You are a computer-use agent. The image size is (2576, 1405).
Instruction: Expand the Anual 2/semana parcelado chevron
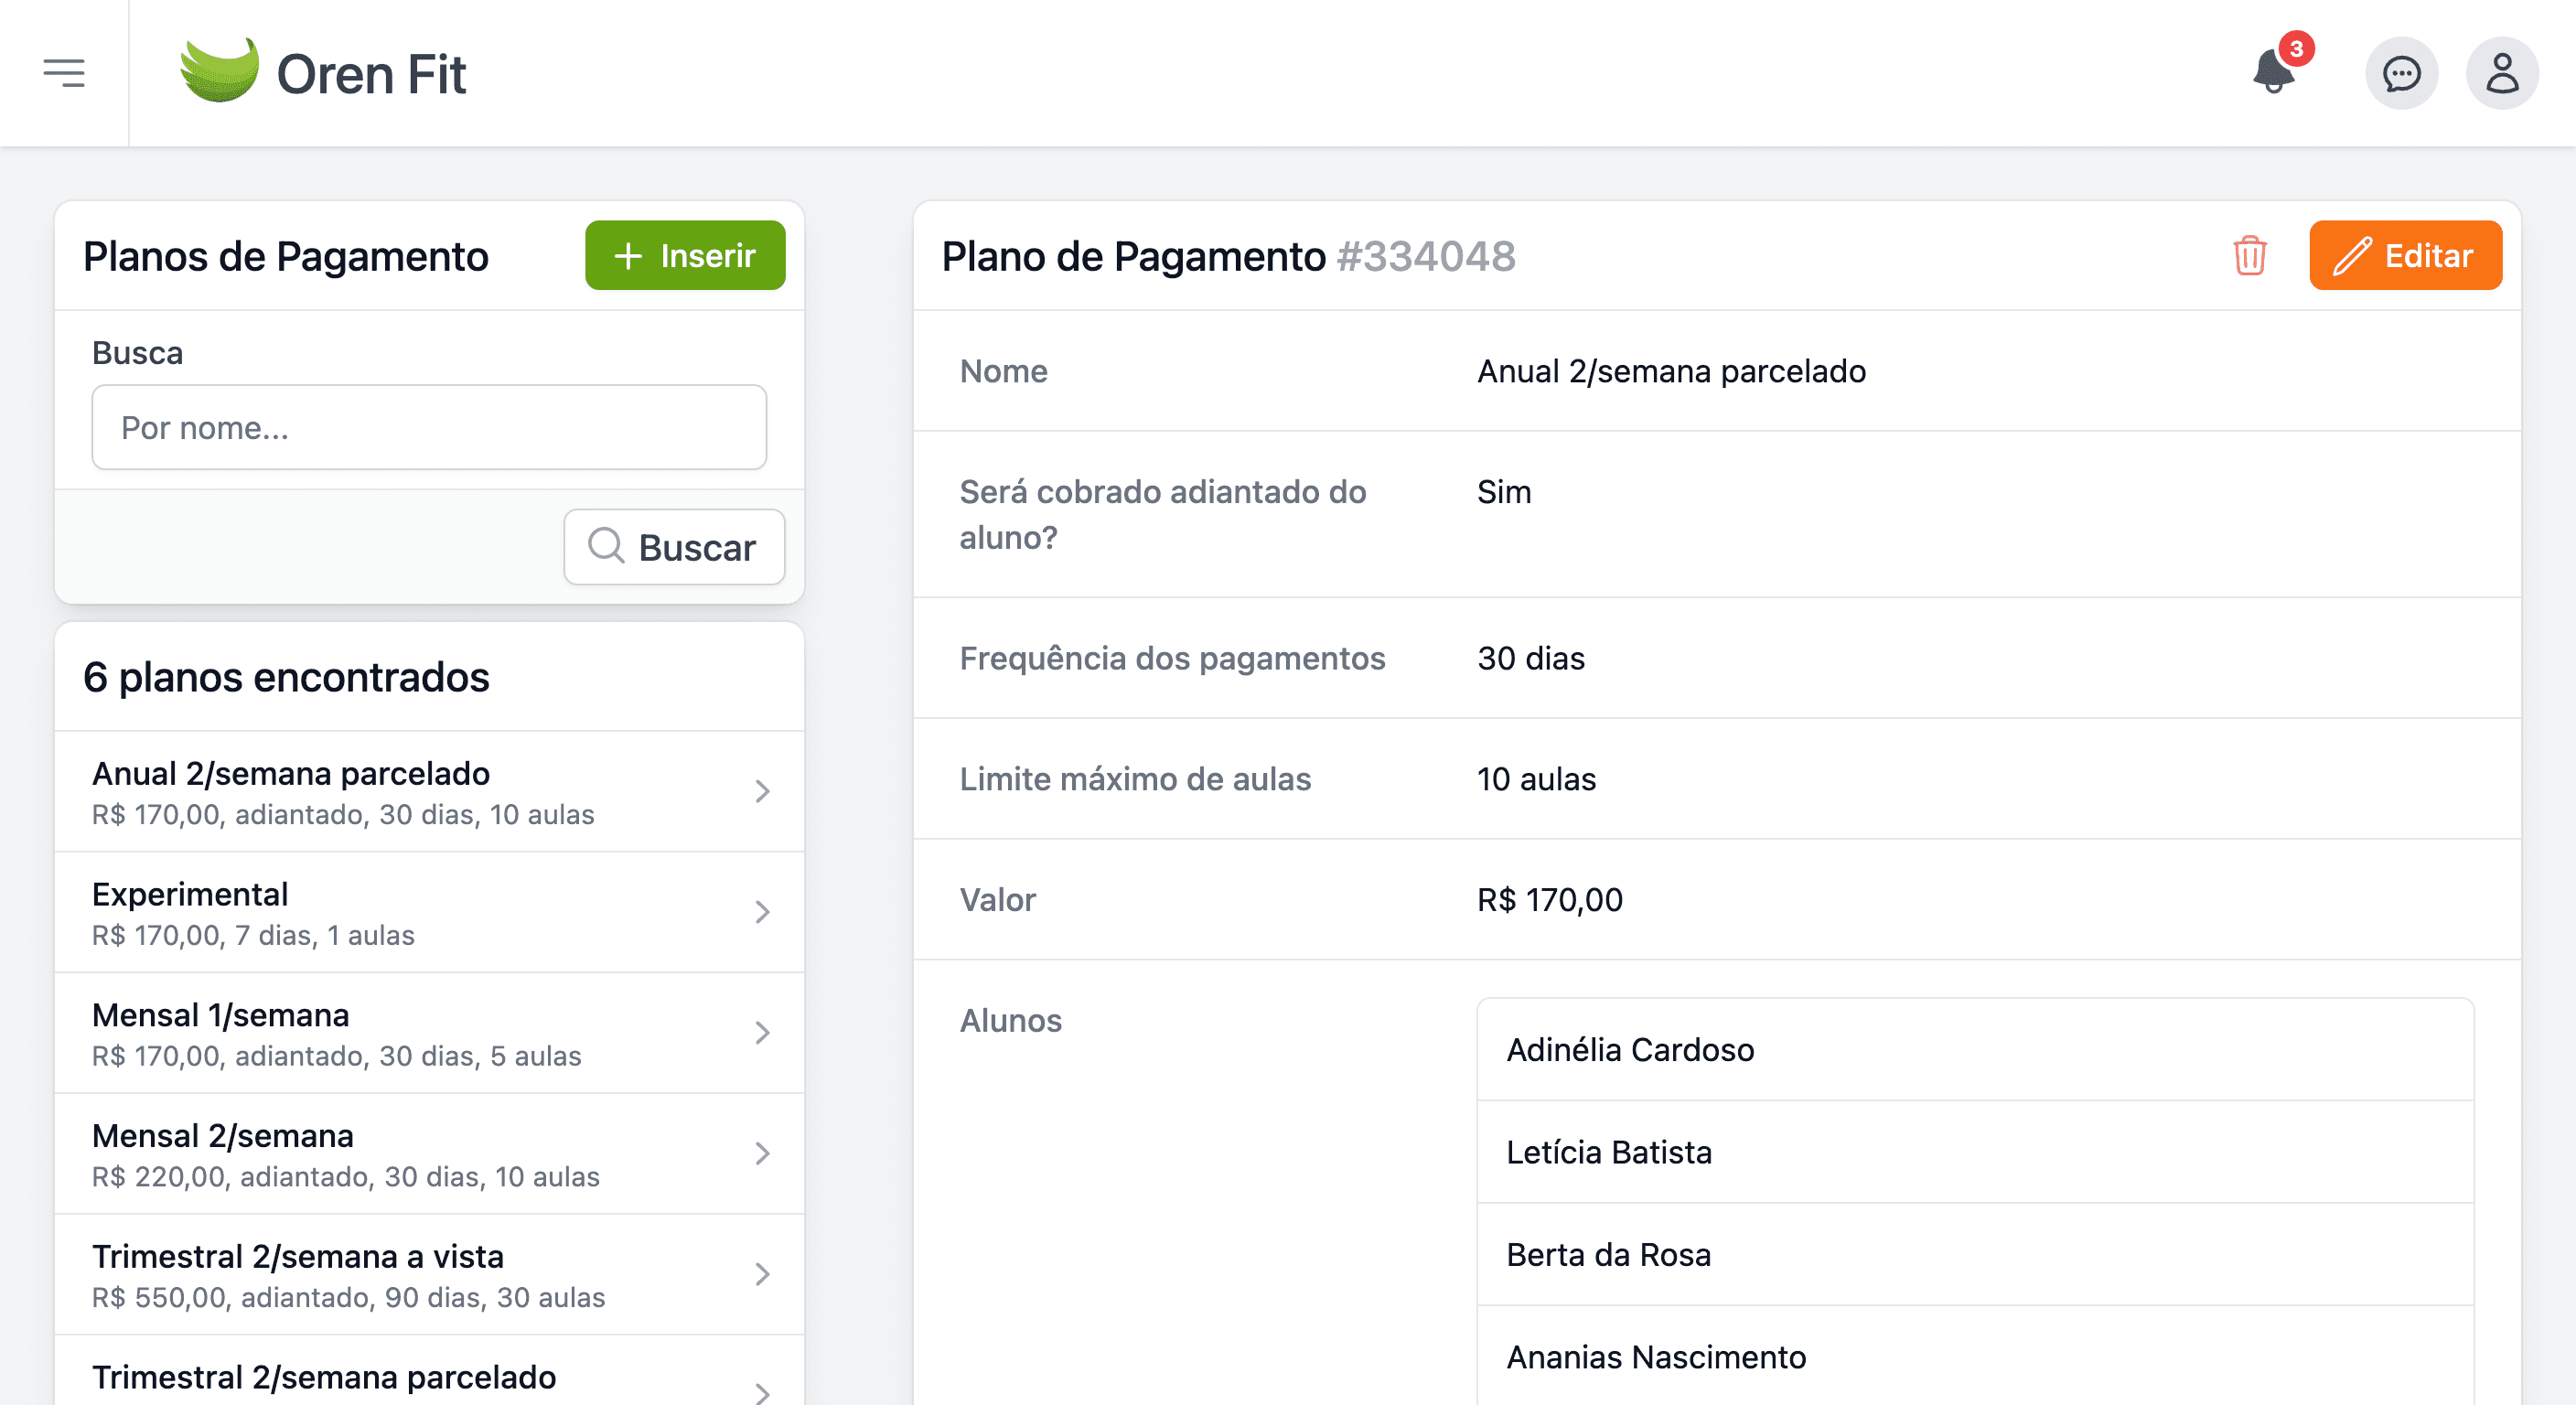[x=762, y=791]
